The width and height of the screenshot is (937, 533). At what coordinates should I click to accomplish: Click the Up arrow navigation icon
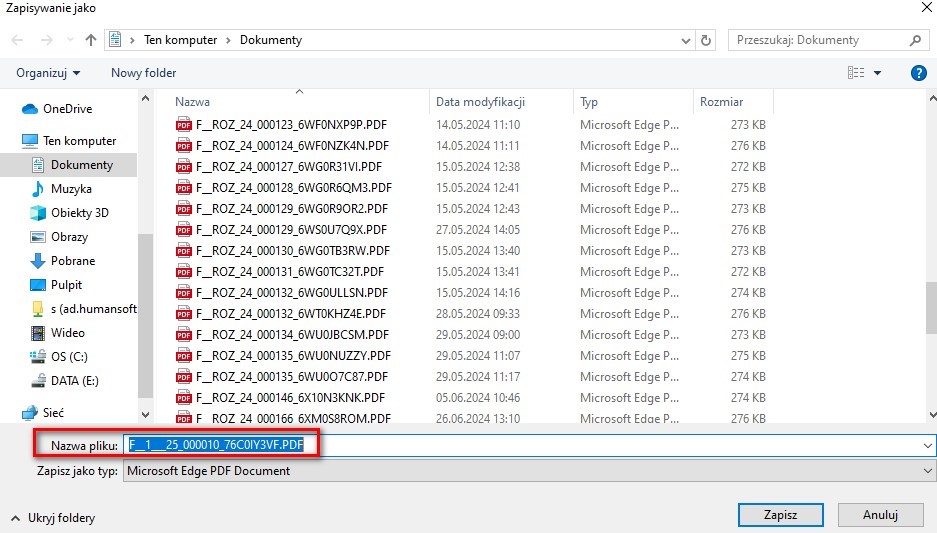pos(91,40)
